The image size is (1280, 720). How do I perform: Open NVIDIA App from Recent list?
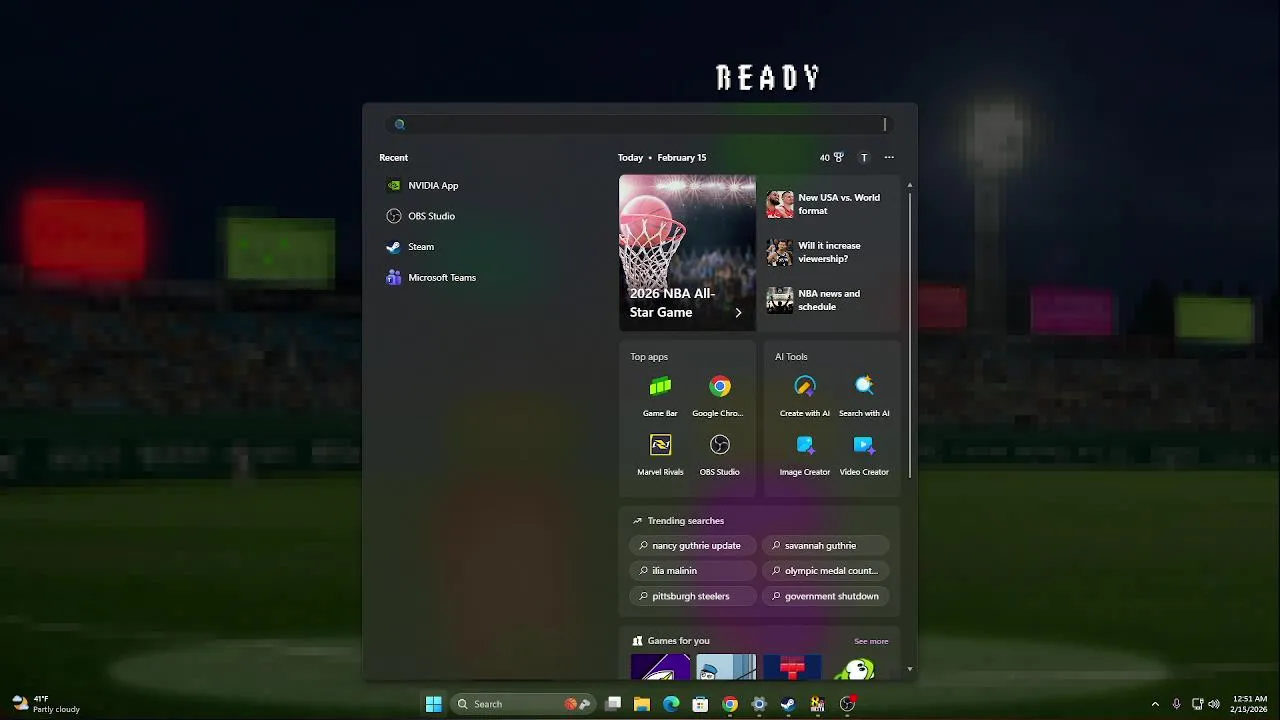pos(422,185)
